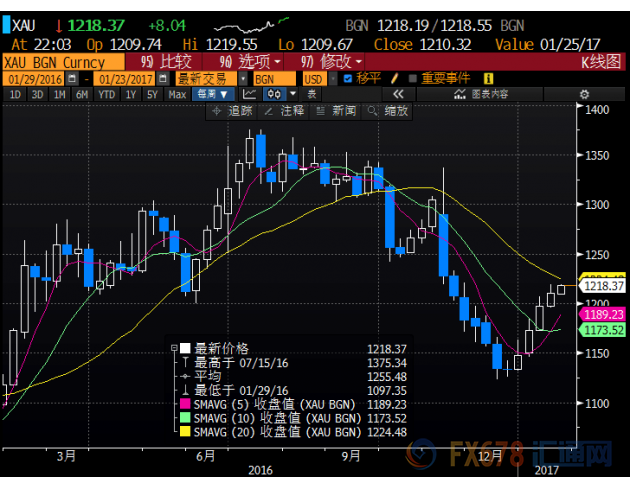630x490 pixels.
Task: Collapse the 最新价格 legend tree
Action: 174,348
